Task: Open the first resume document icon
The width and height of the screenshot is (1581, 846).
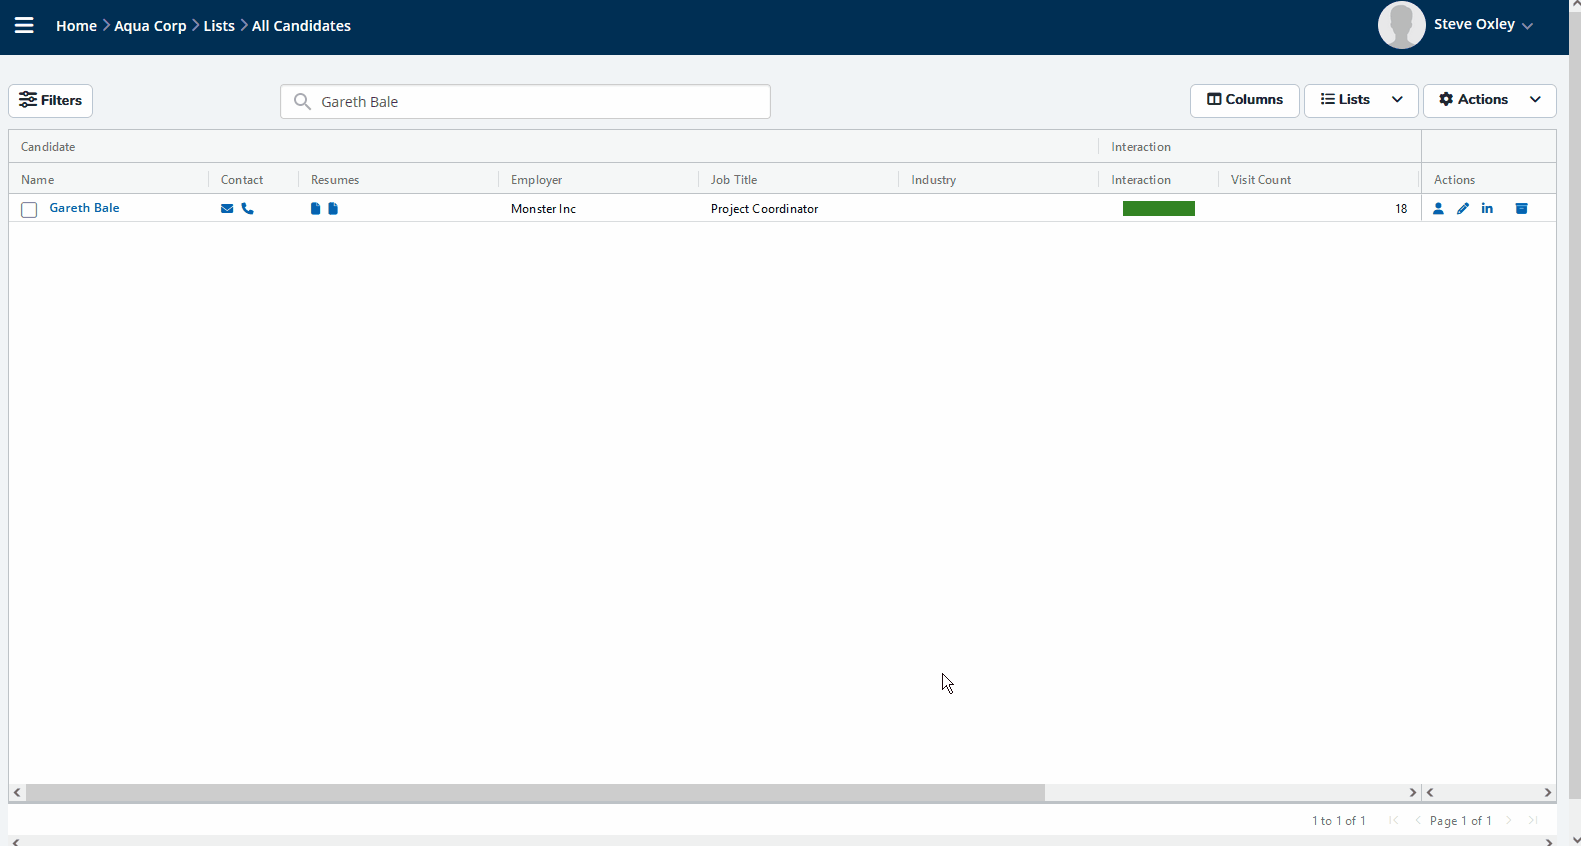Action: 315,209
